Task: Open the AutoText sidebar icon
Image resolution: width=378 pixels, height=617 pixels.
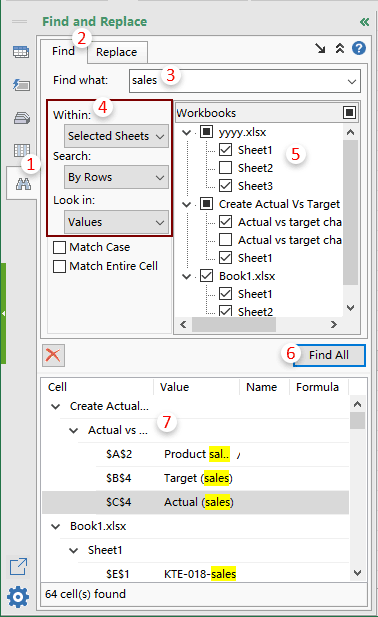Action: tap(21, 85)
